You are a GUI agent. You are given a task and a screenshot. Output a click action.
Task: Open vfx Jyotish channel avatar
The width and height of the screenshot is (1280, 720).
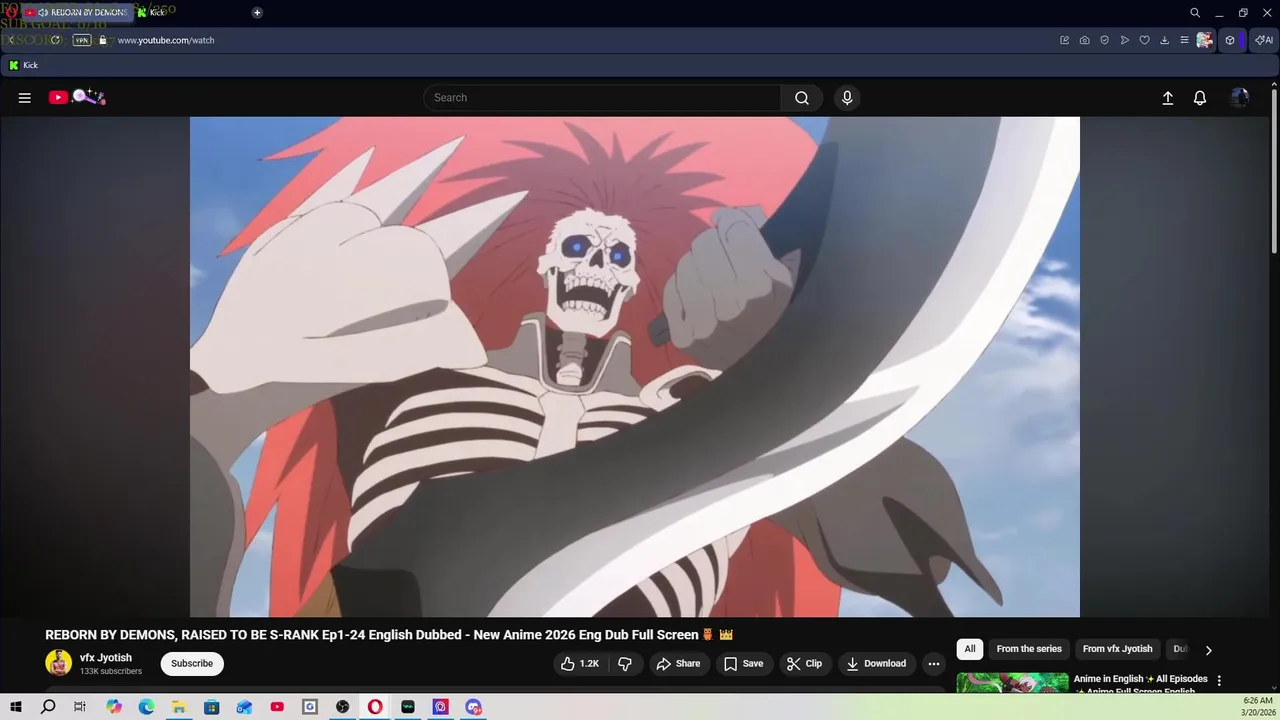[59, 663]
